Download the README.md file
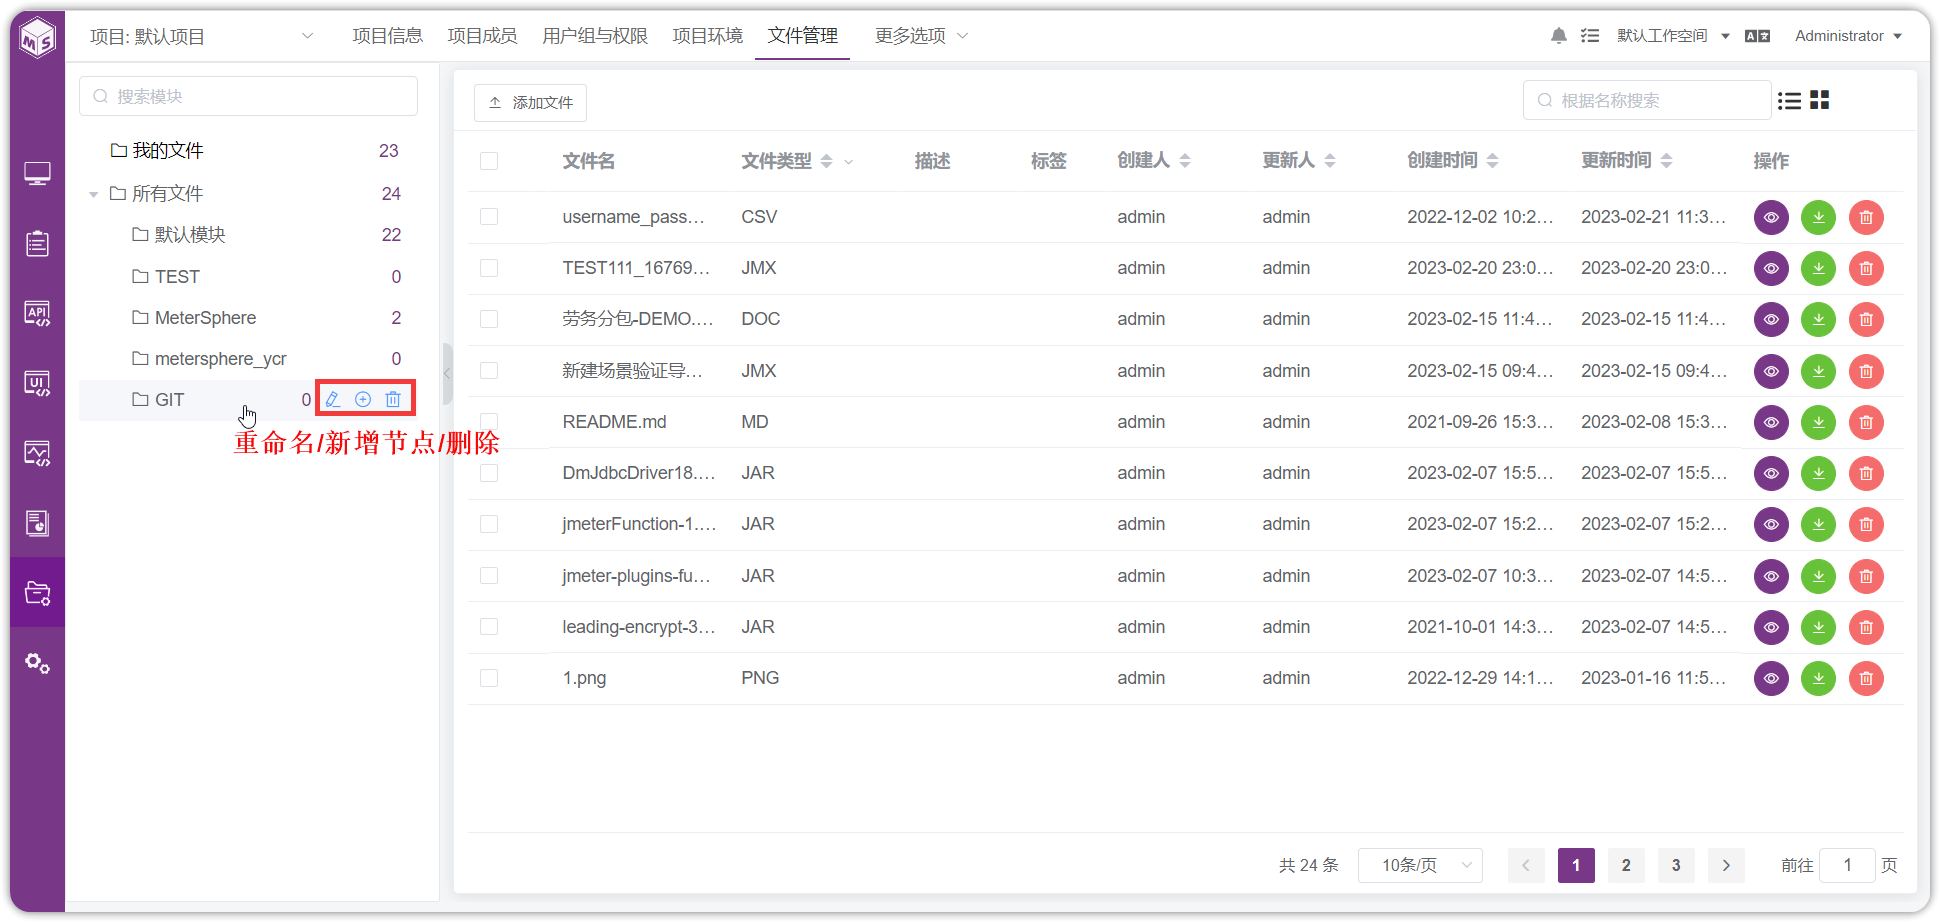Screen dimensions: 1940x922 click(x=1818, y=422)
